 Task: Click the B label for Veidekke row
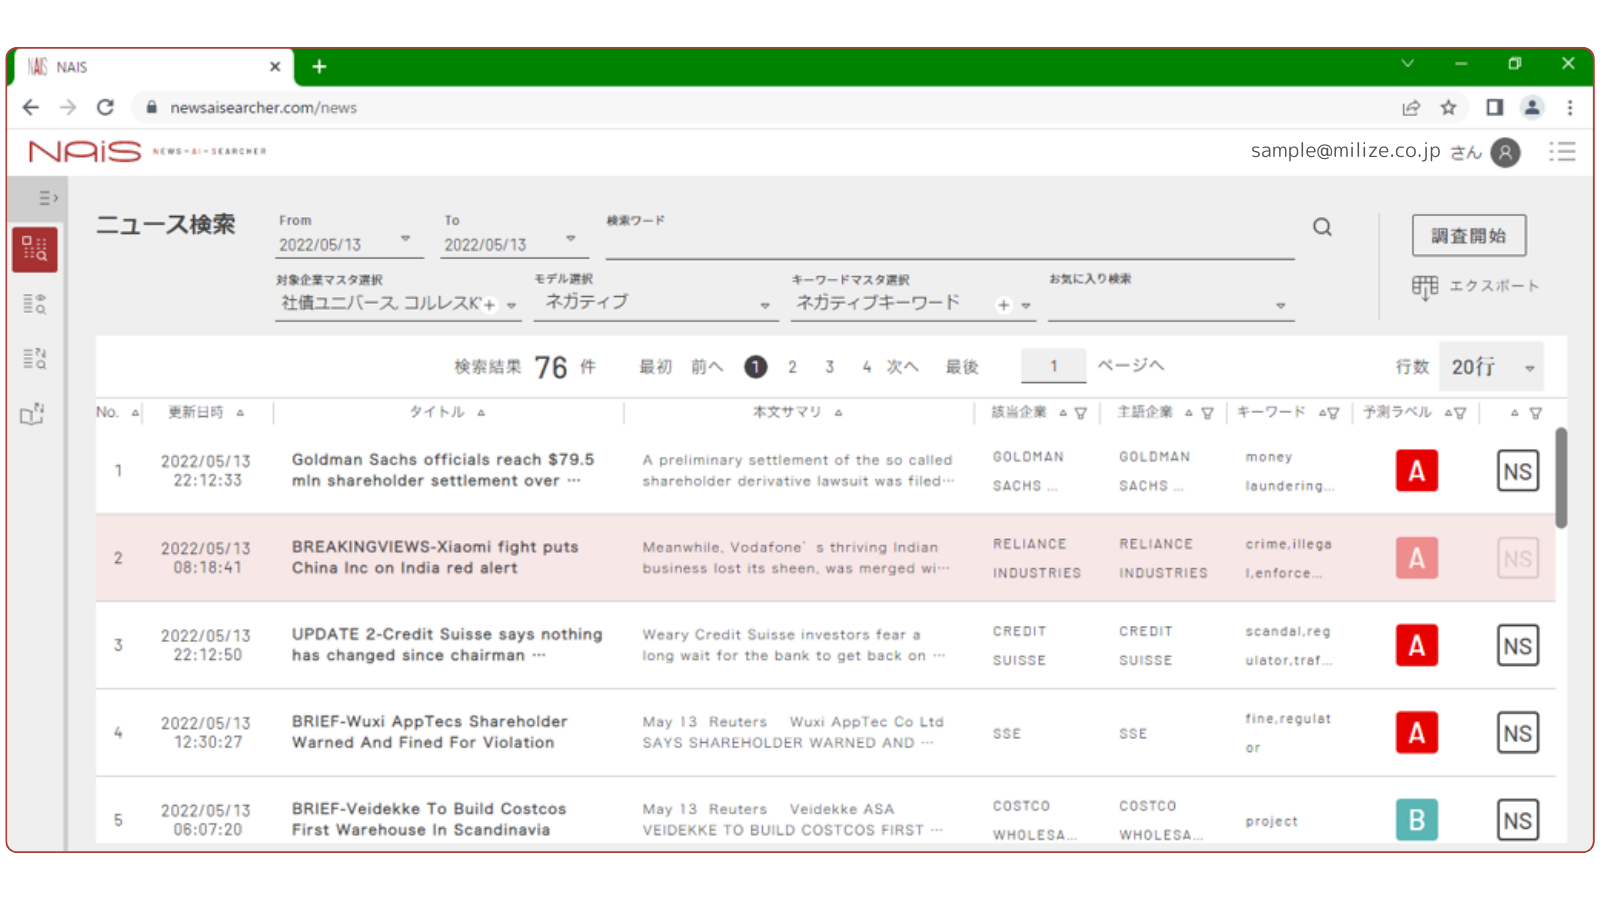coord(1417,820)
